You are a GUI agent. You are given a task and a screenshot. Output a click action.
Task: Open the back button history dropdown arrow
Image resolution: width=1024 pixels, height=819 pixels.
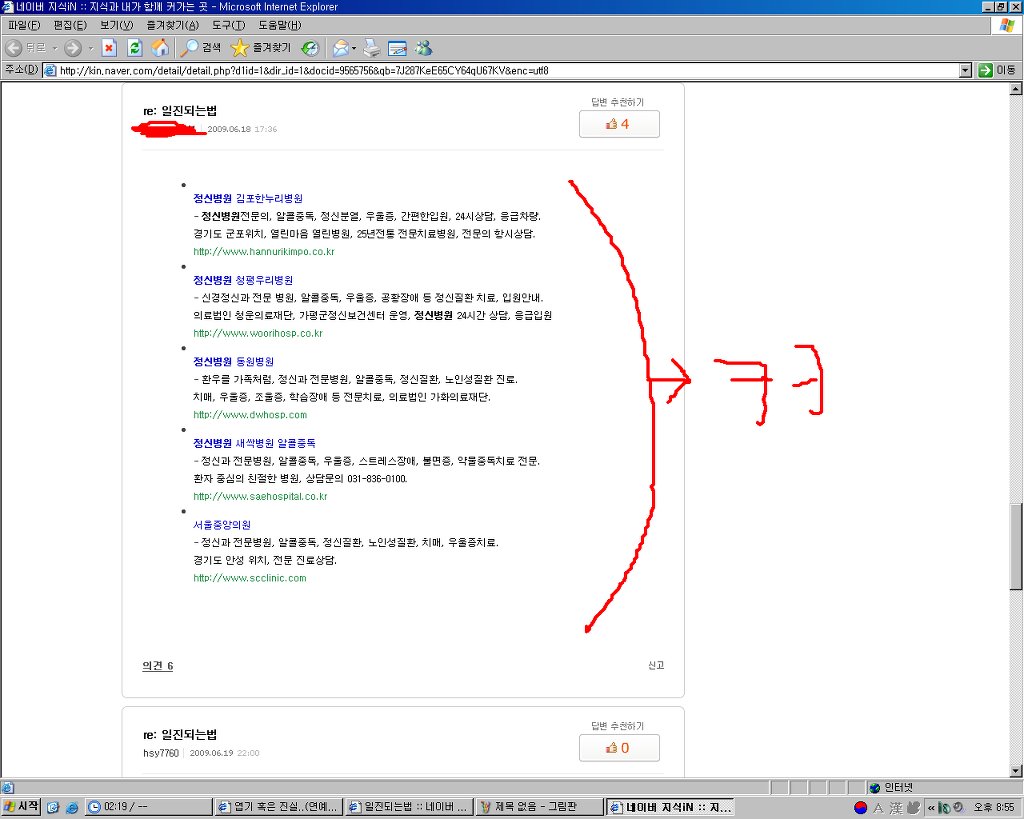coord(55,48)
